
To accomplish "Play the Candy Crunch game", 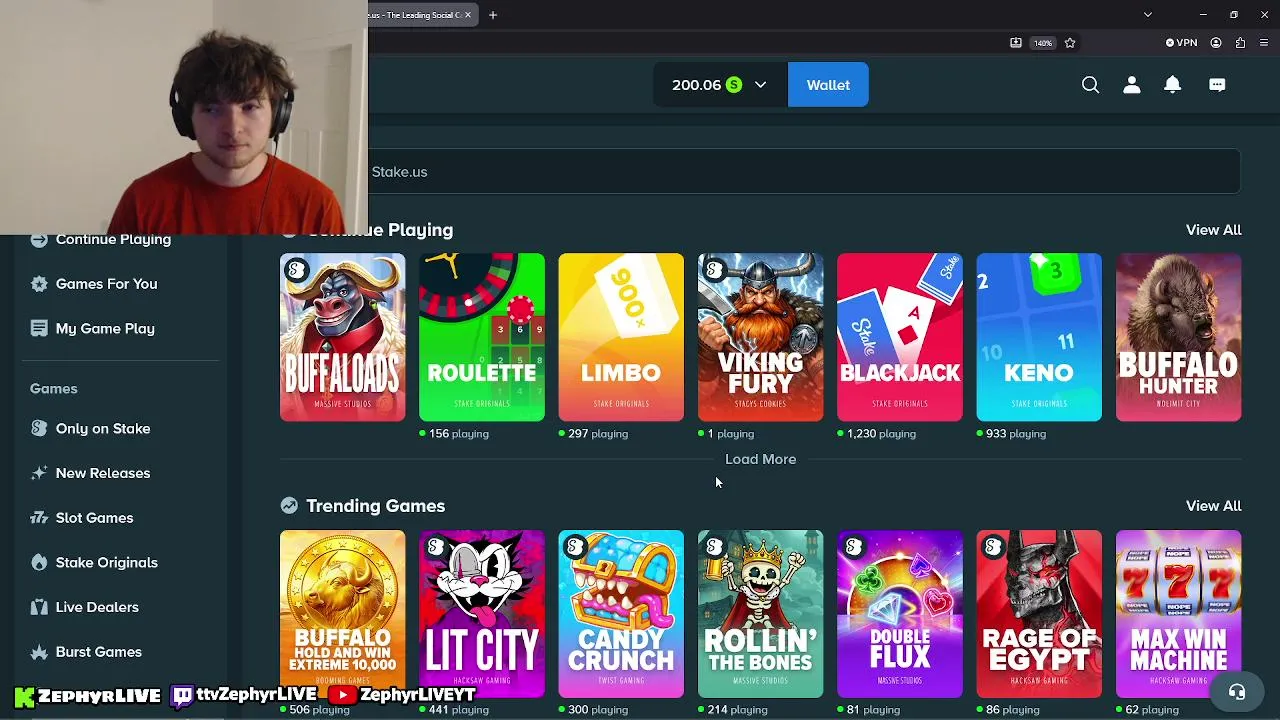I will point(621,614).
